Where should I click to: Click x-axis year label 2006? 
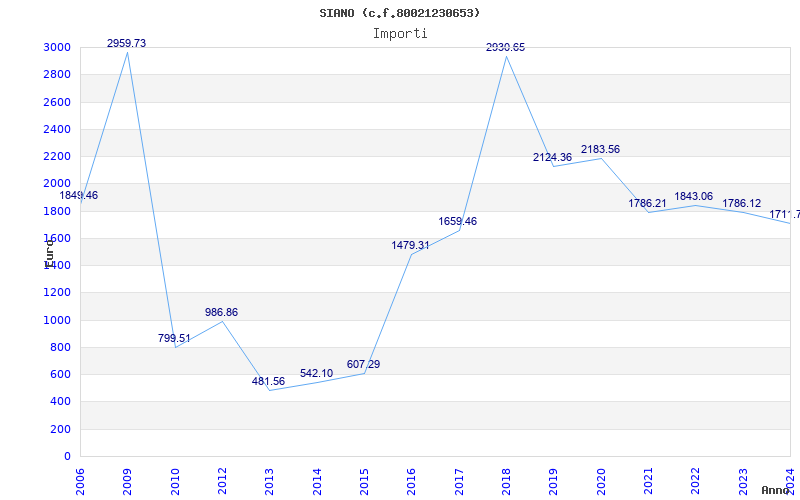tap(80, 482)
